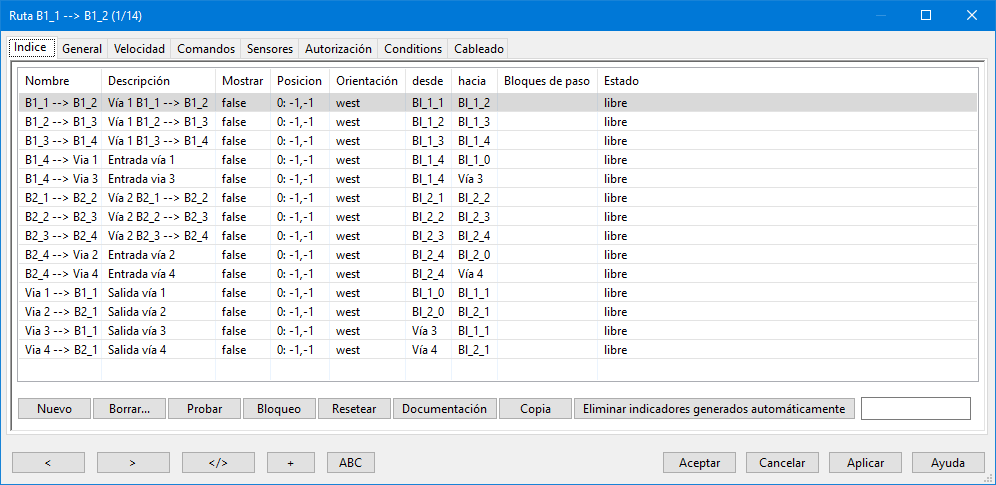Viewport: 996px width, 485px height.
Task: Click the </> button
Action: pos(218,463)
